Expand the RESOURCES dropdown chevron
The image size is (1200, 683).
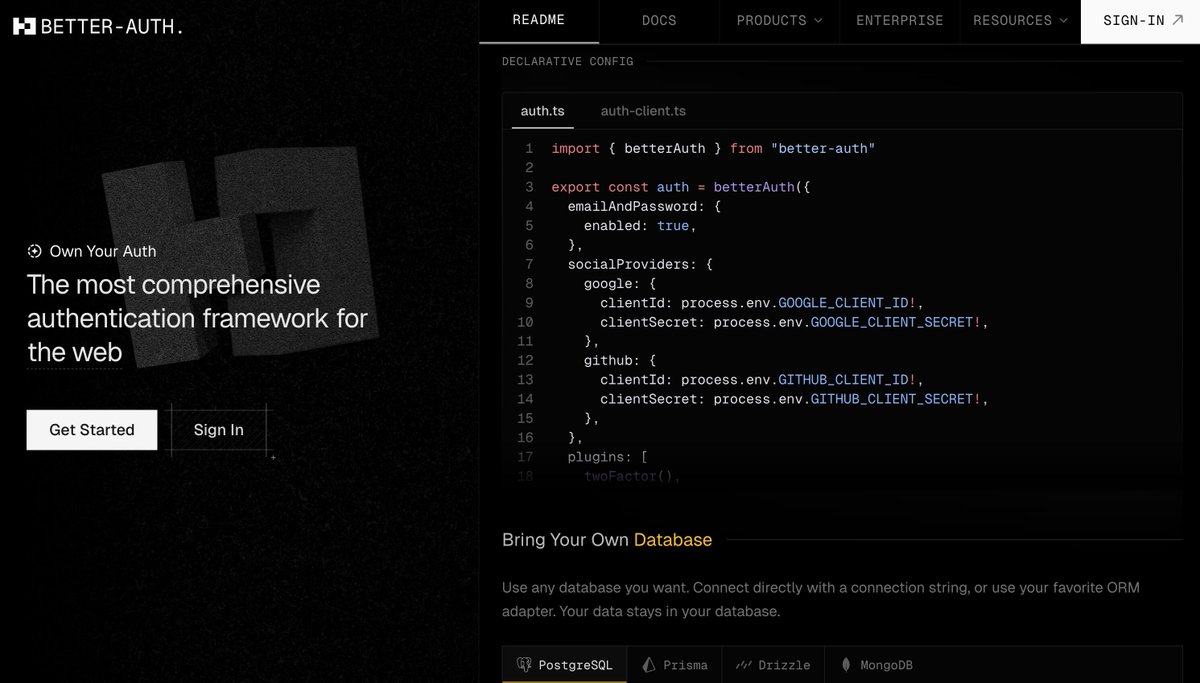coord(1063,20)
